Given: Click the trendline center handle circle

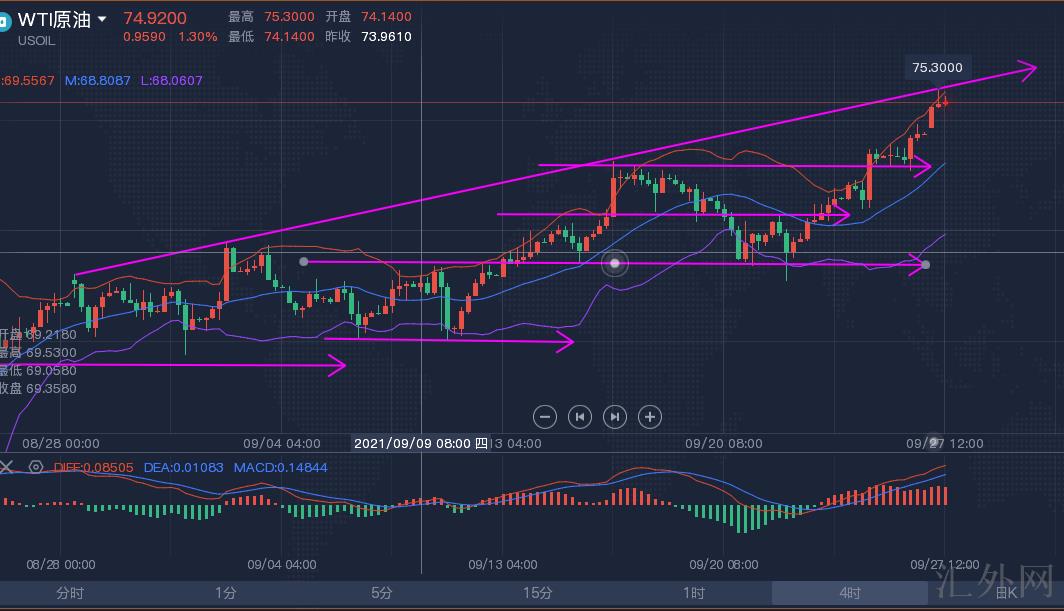Looking at the screenshot, I should click(615, 264).
